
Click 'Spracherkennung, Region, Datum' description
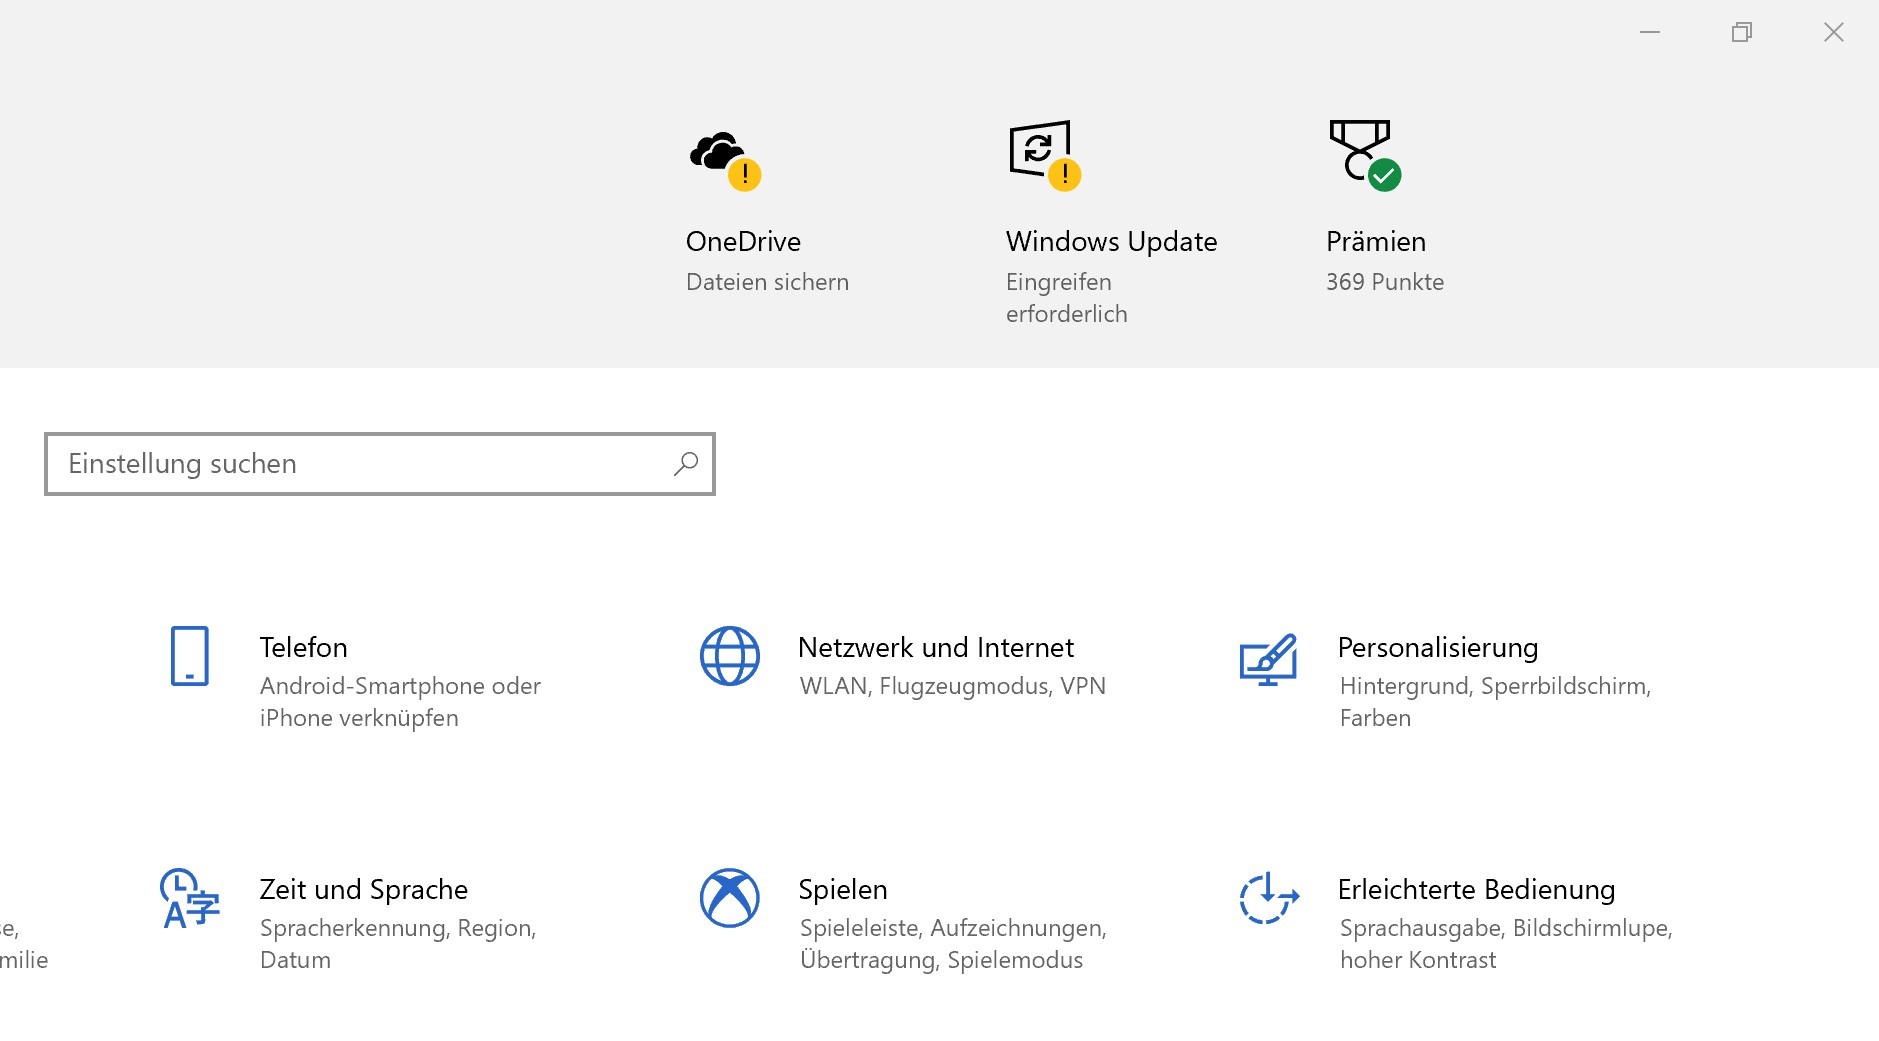click(398, 944)
